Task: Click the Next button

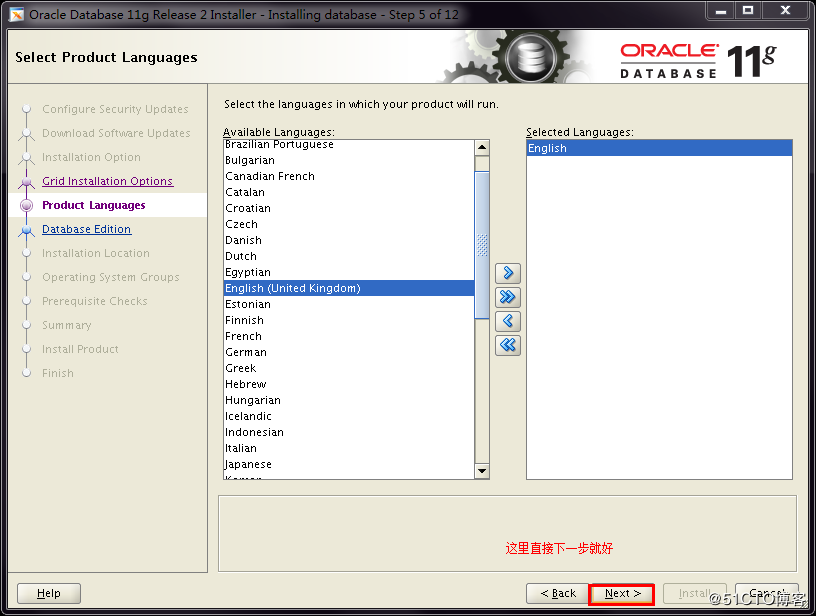Action: pyautogui.click(x=622, y=593)
